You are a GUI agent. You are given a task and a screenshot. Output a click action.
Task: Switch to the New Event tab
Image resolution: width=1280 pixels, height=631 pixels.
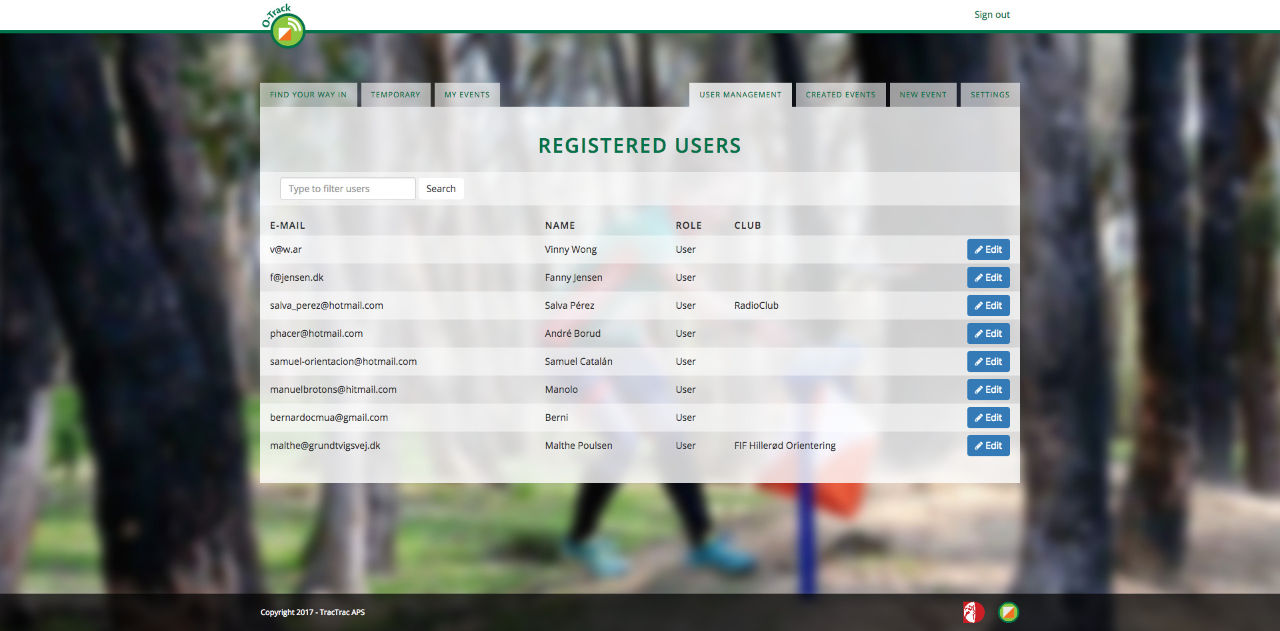pos(922,95)
